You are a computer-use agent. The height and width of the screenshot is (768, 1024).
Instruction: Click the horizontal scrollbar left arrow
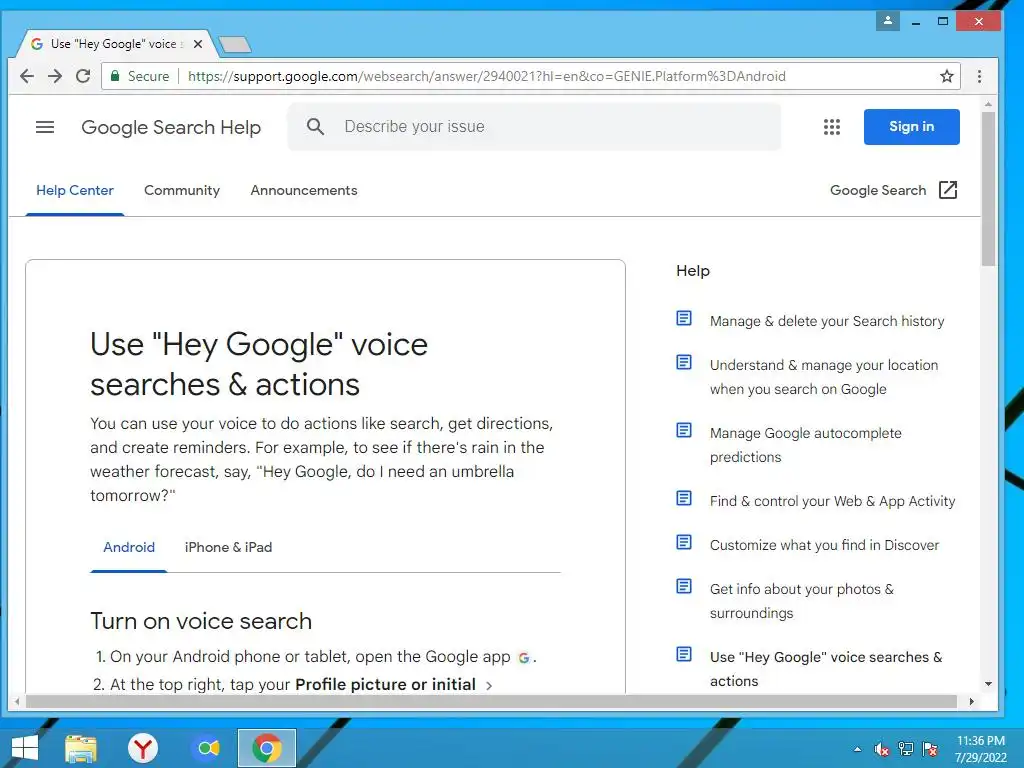[17, 701]
